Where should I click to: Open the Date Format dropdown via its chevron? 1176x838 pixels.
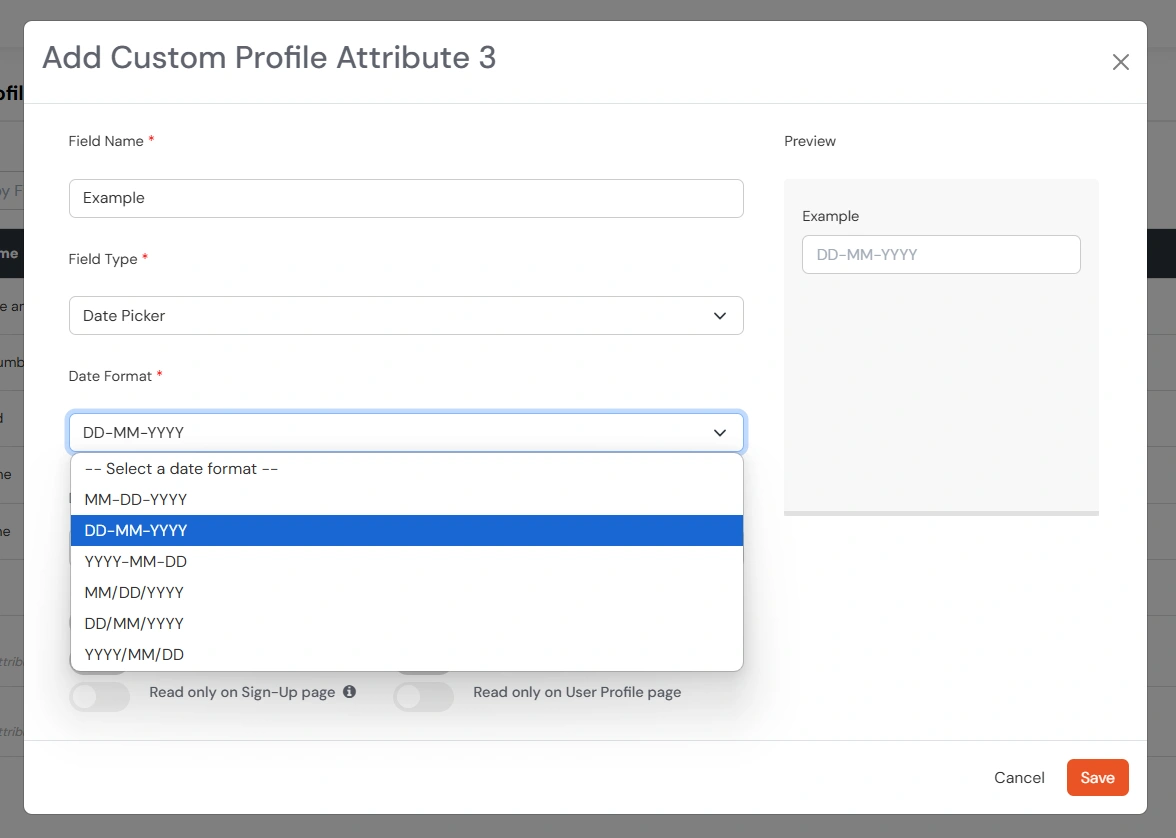pos(719,432)
